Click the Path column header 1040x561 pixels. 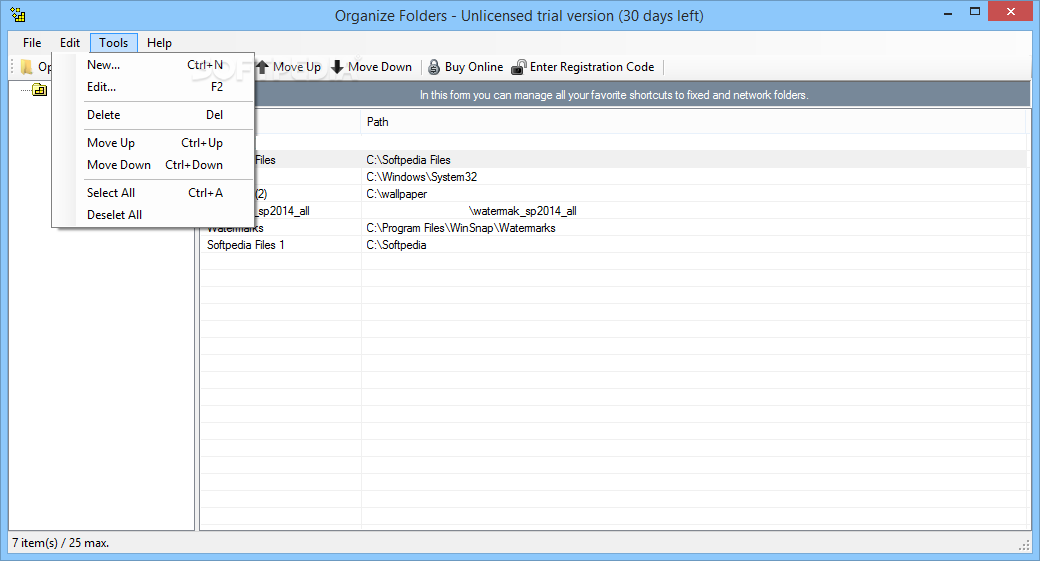(694, 122)
